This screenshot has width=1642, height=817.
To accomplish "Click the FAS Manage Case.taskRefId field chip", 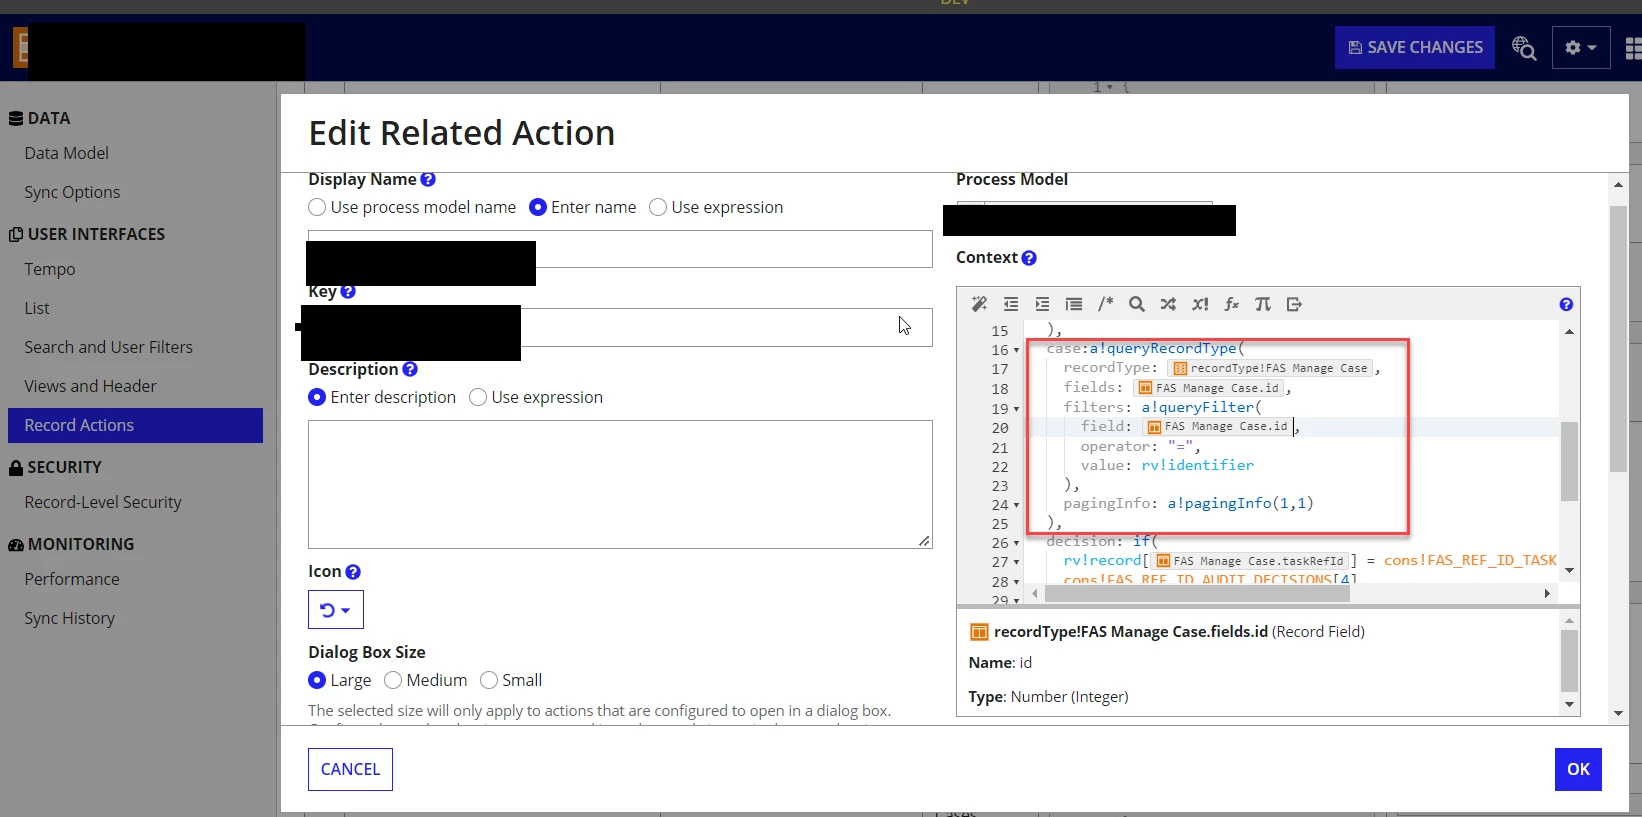I will [1250, 561].
